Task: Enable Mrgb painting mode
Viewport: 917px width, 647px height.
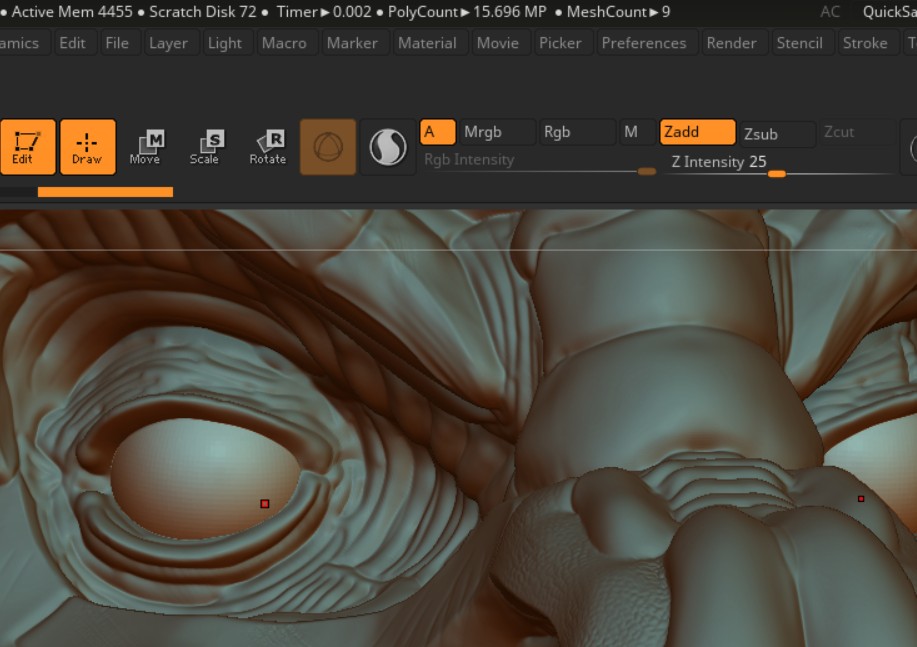Action: point(497,132)
